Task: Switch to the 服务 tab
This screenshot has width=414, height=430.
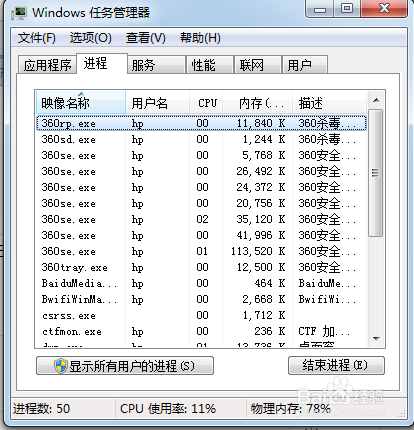Action: click(x=156, y=65)
